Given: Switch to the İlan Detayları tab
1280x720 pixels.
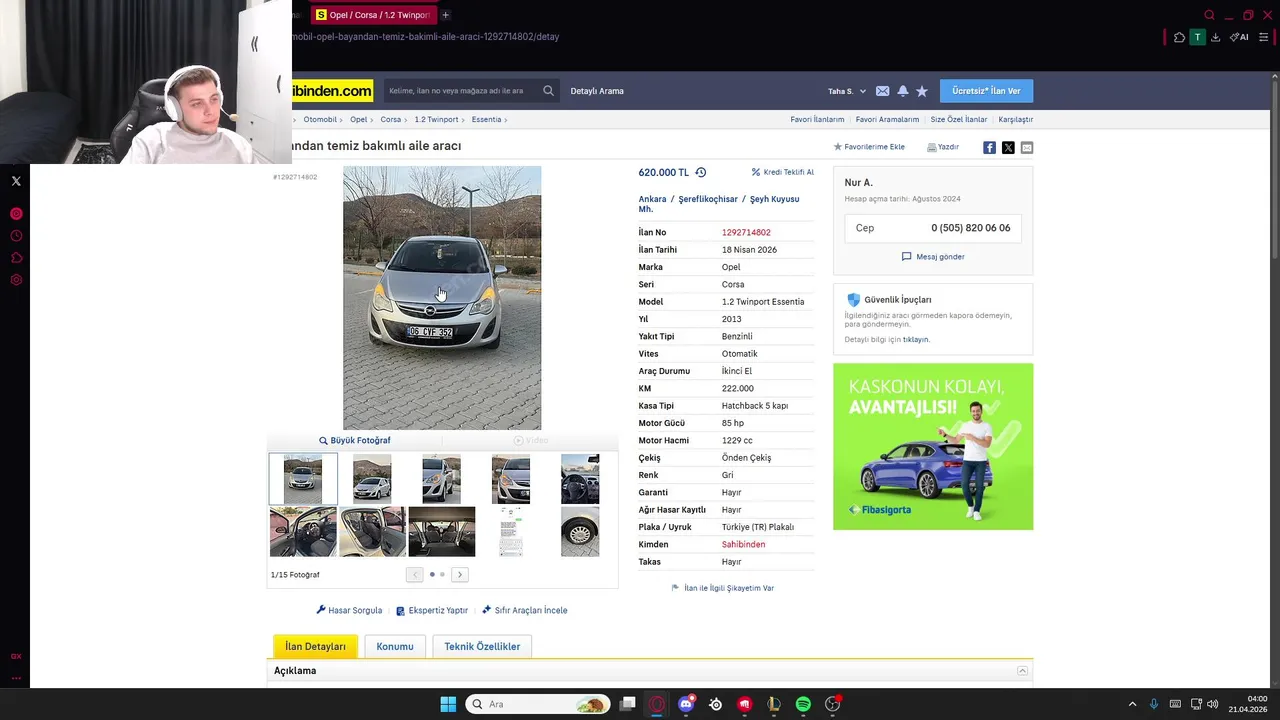Looking at the screenshot, I should tap(315, 646).
